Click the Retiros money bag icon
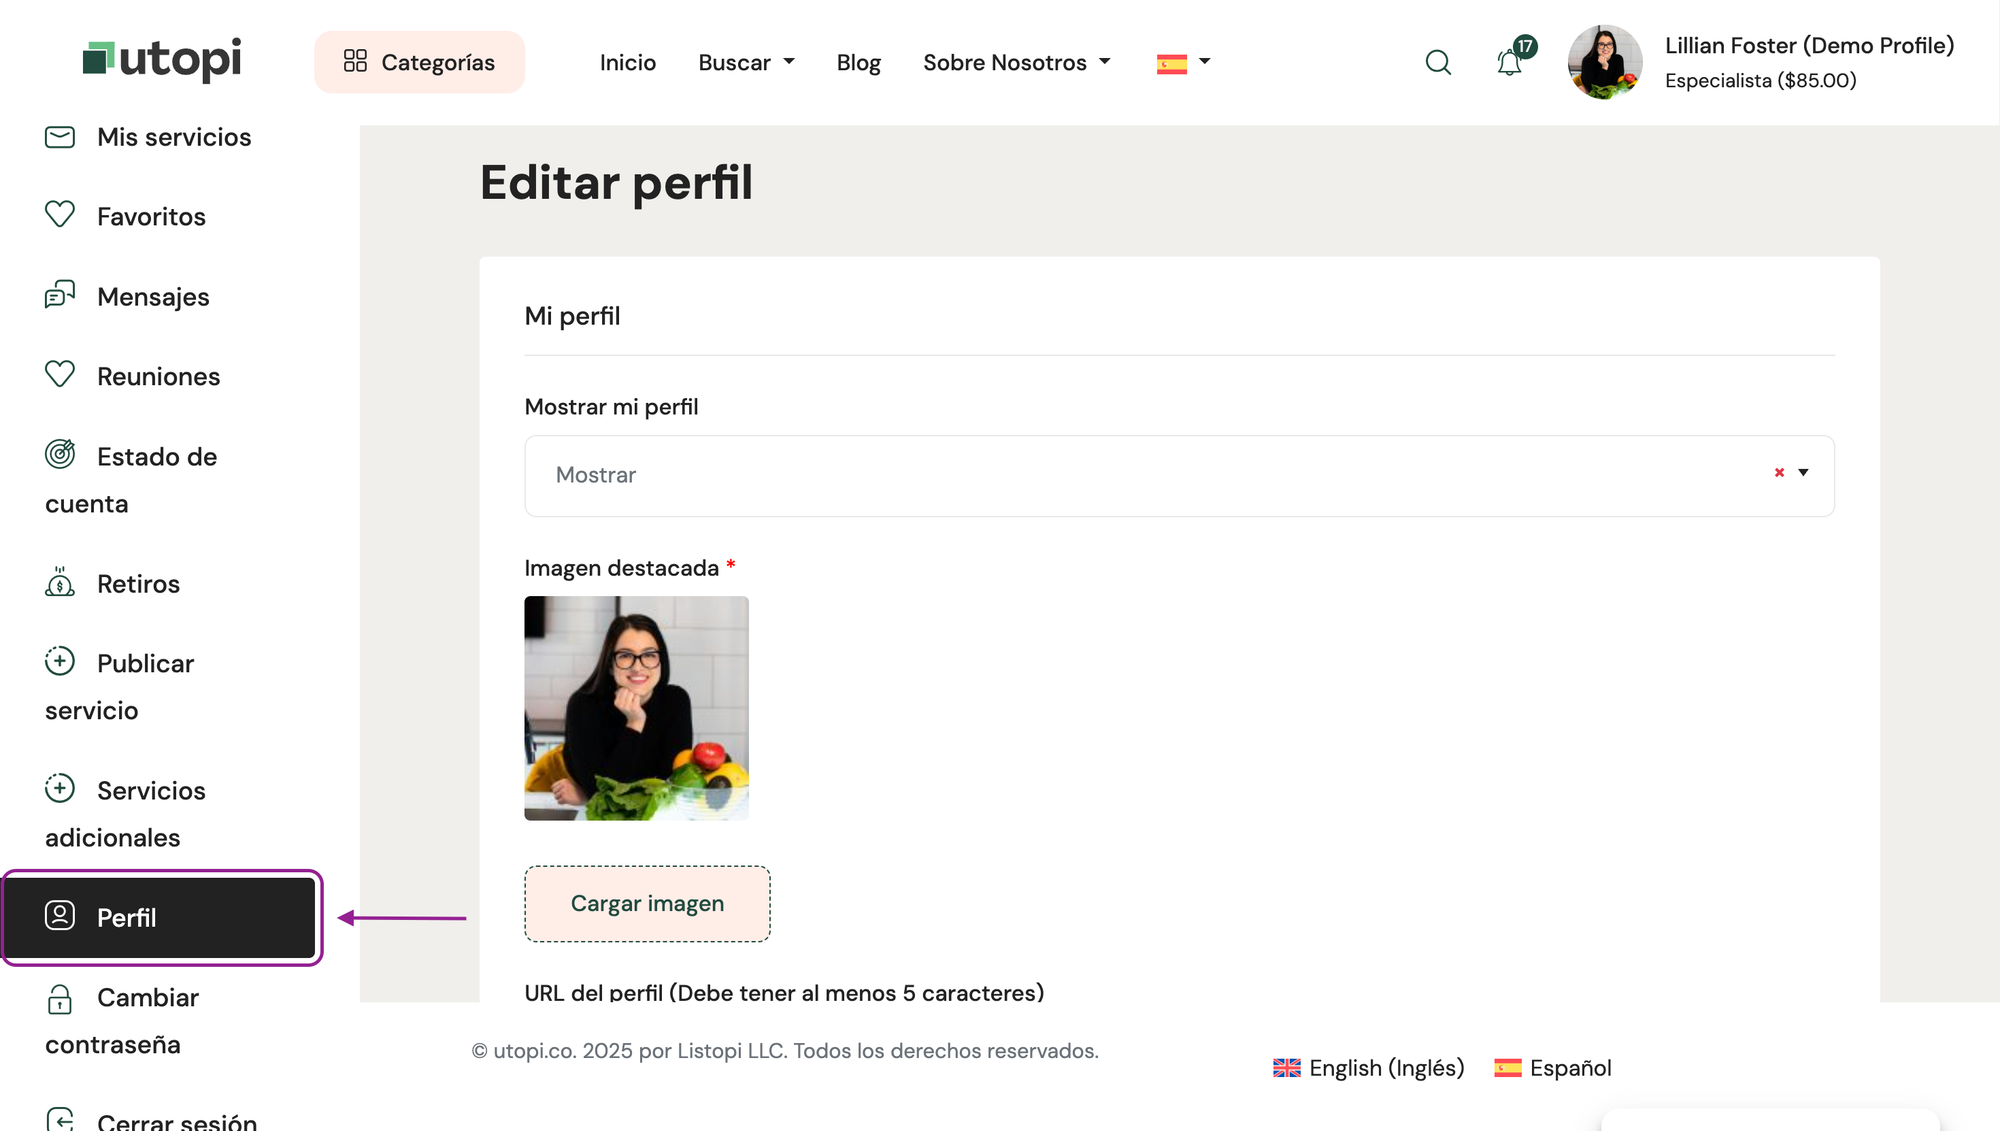The image size is (2000, 1131). 60,582
